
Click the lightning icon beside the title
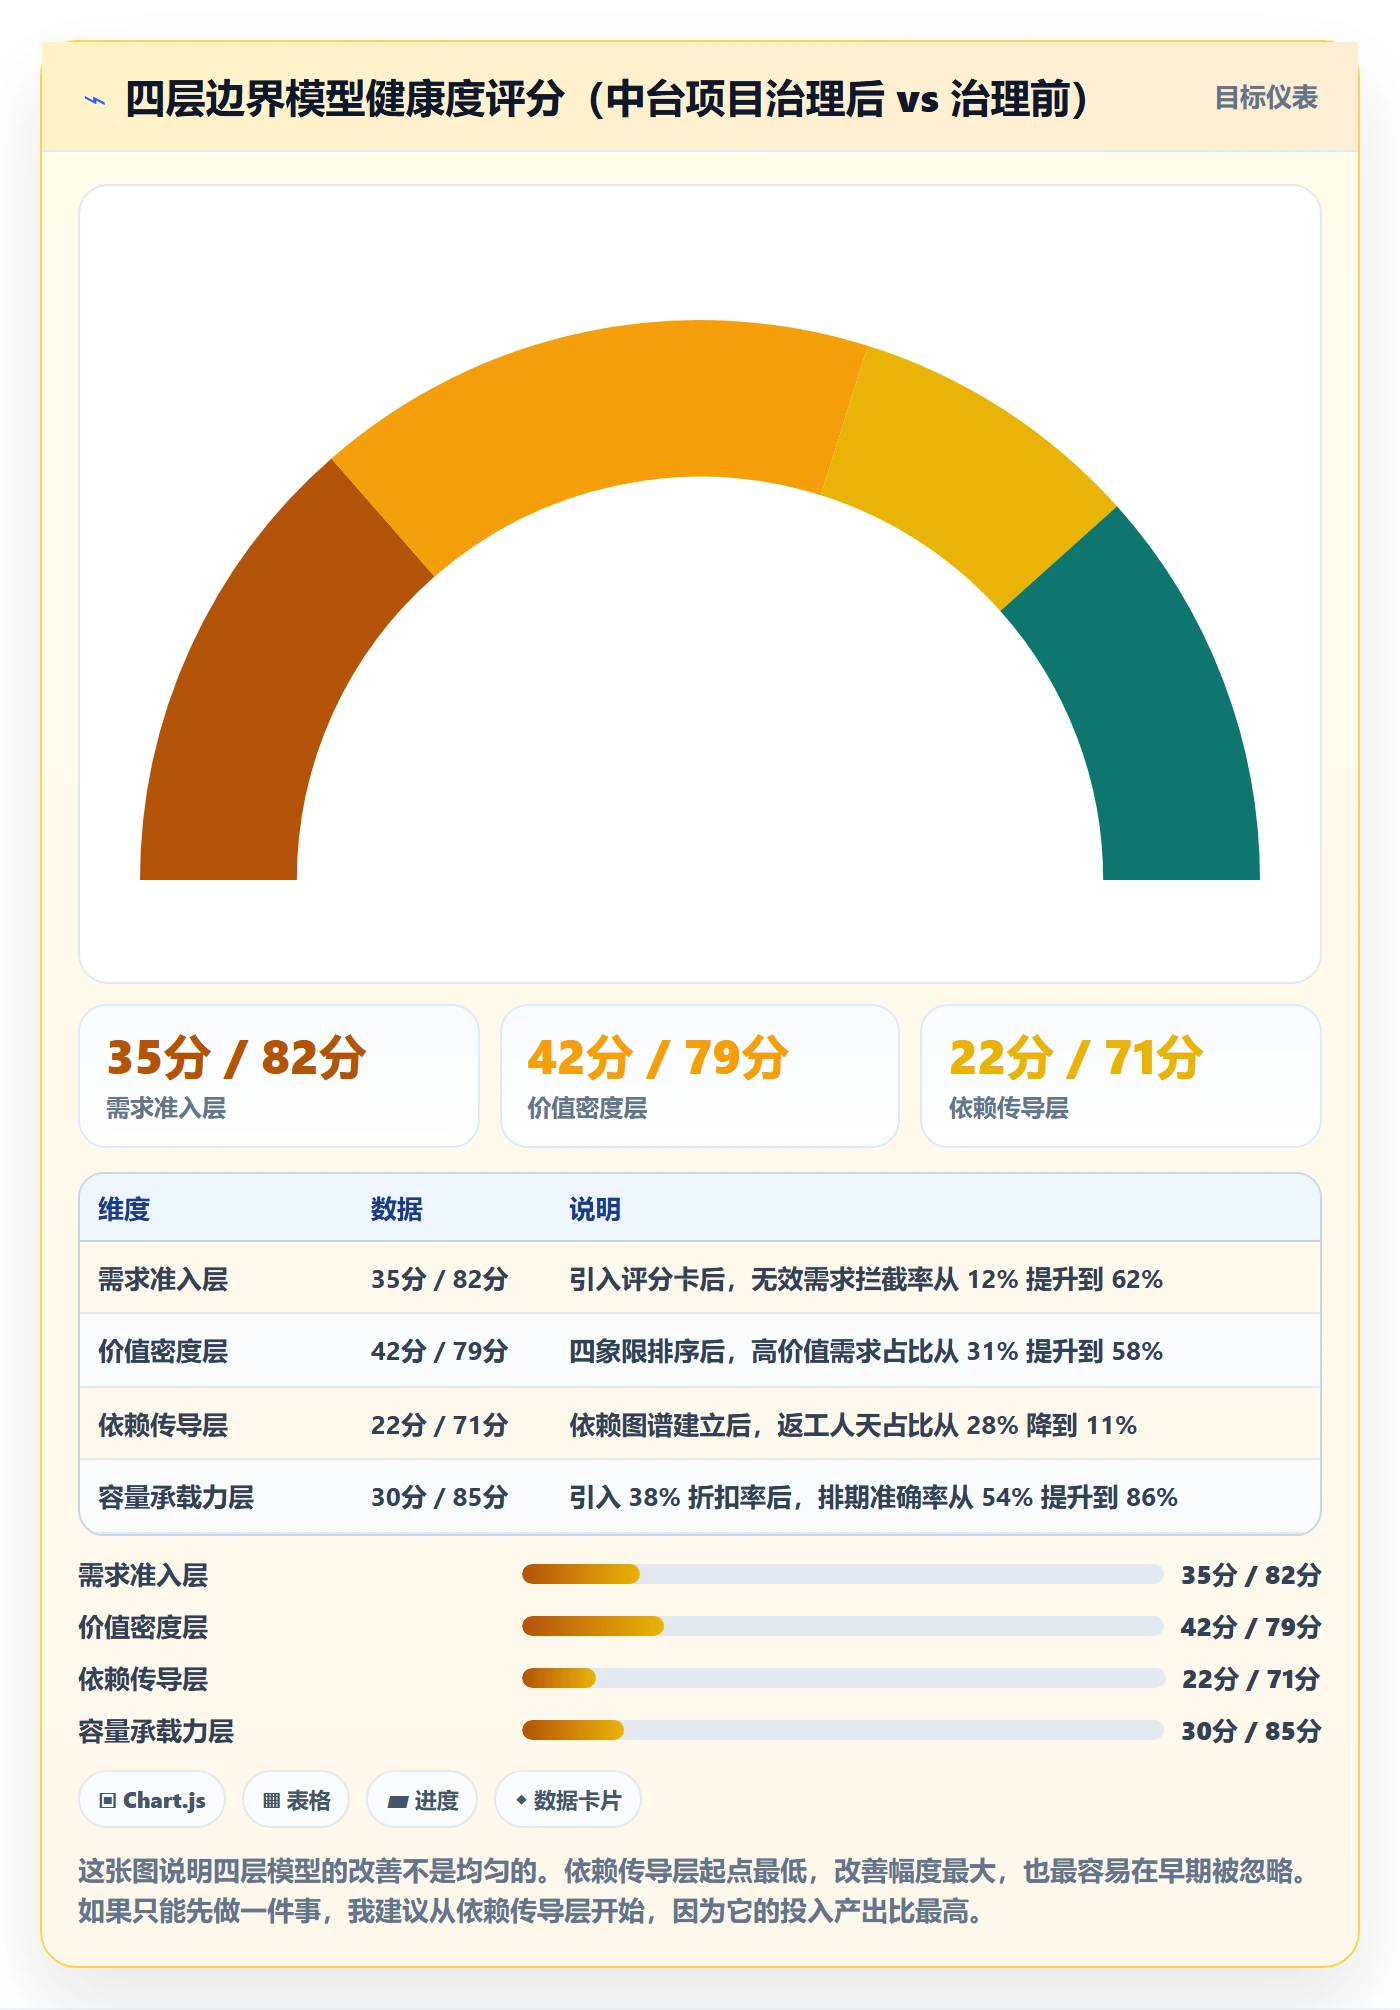[x=95, y=100]
